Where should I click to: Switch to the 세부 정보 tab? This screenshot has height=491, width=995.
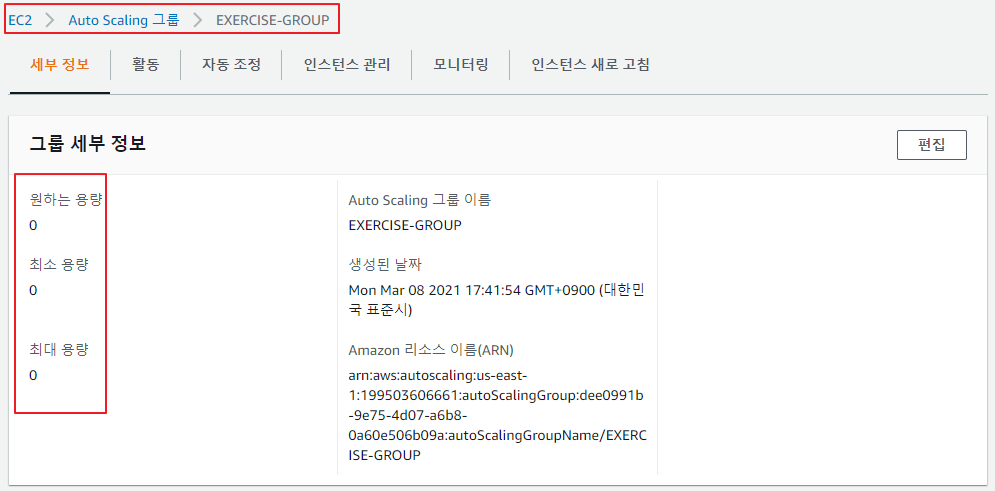tap(60, 64)
